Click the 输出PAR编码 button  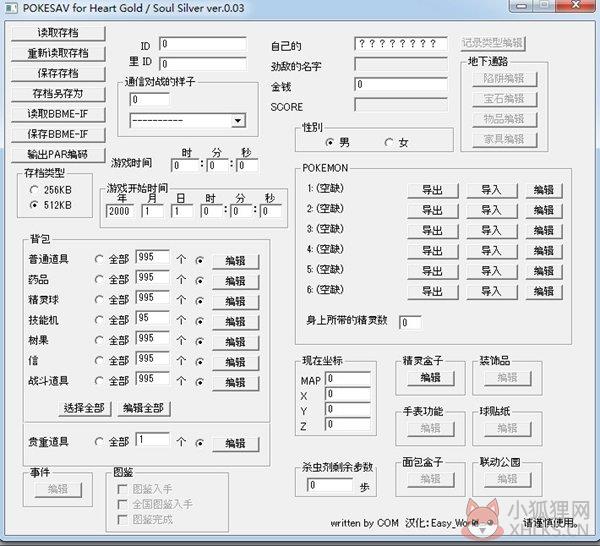coord(58,155)
